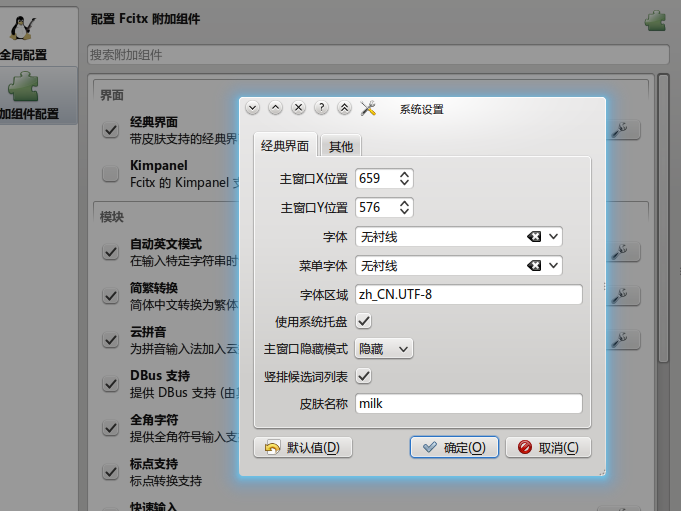Adjust the 主窗口Y位置 spin arrows
The width and height of the screenshot is (681, 511).
click(404, 207)
